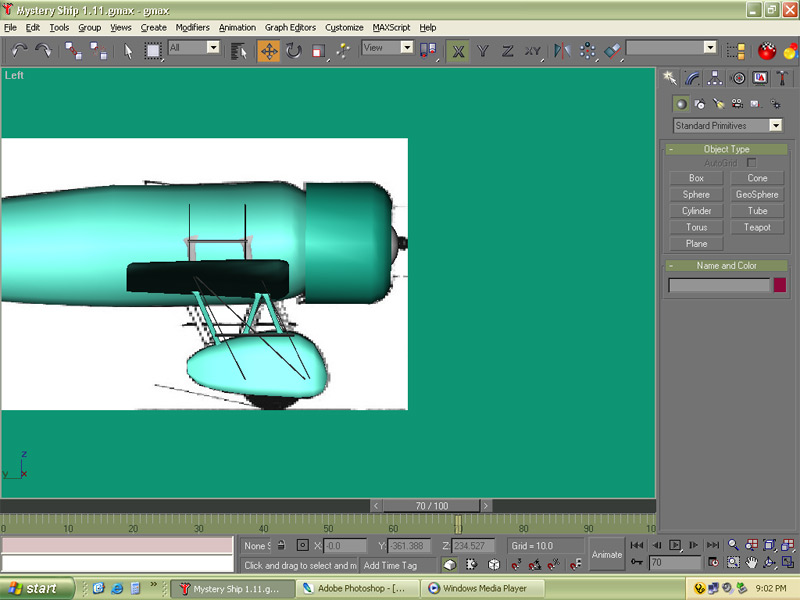Screen dimensions: 800x600
Task: Click the object color swatch
Action: [x=780, y=285]
